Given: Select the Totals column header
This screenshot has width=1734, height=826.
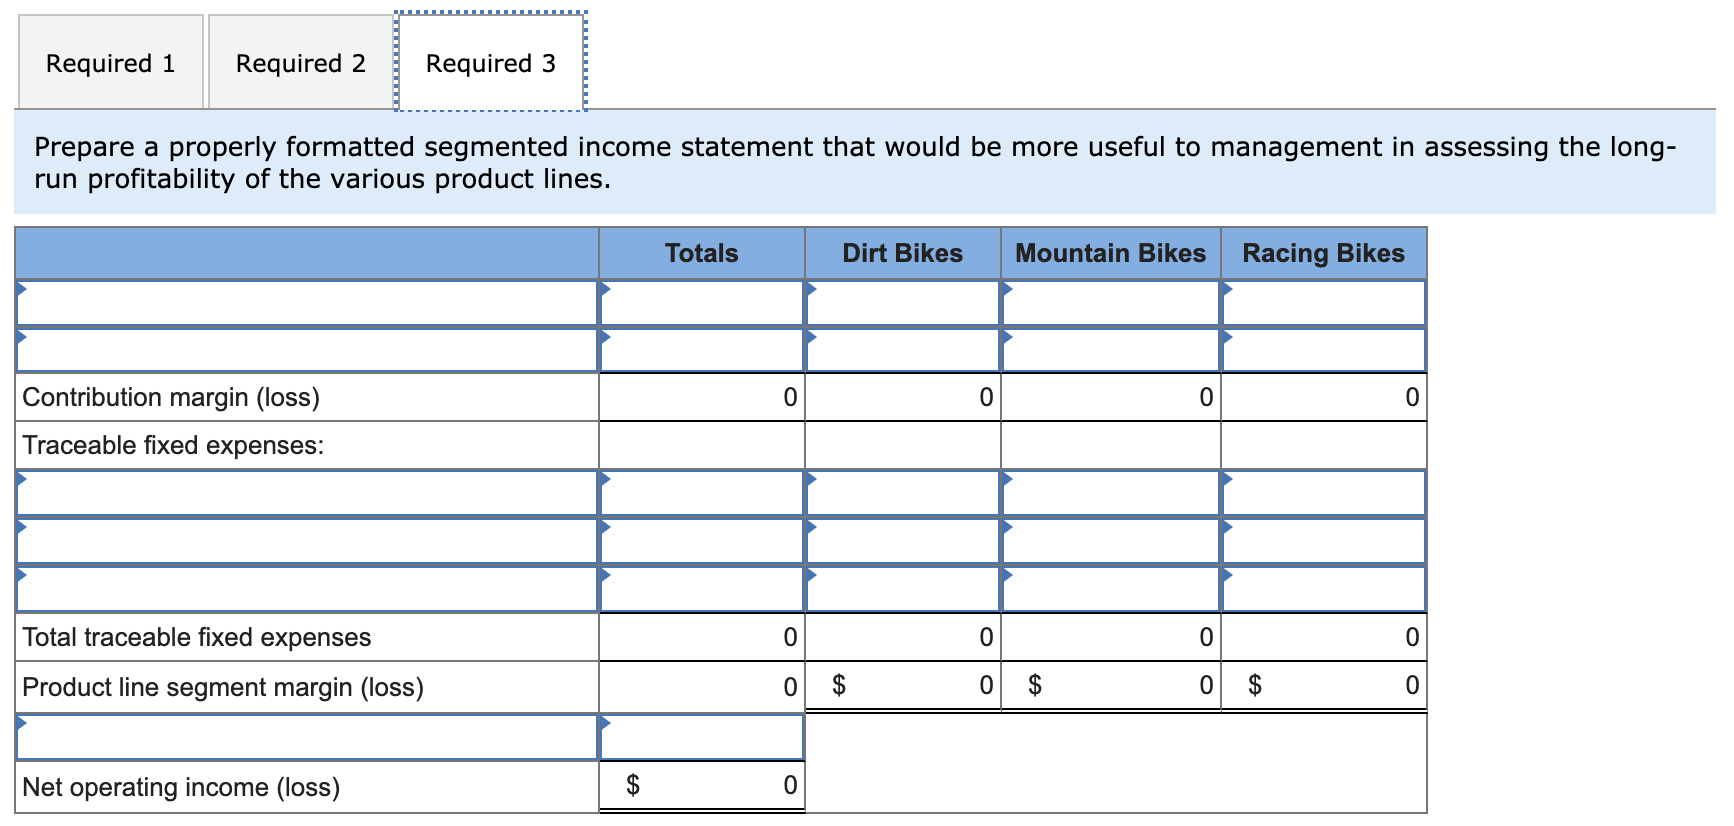Looking at the screenshot, I should pos(702,253).
